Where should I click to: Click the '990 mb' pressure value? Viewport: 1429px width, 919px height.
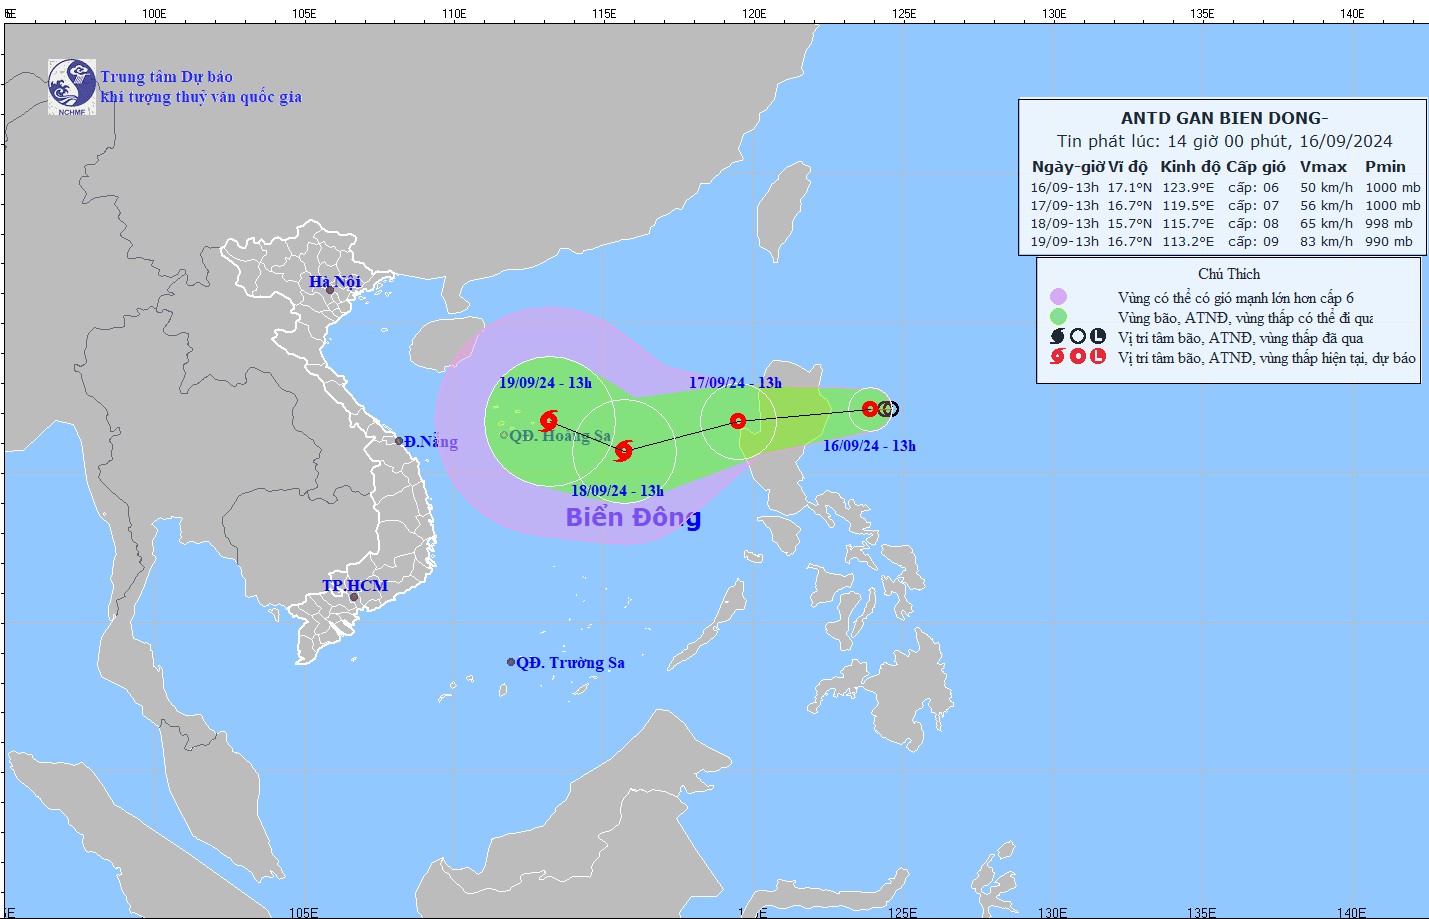[1389, 241]
